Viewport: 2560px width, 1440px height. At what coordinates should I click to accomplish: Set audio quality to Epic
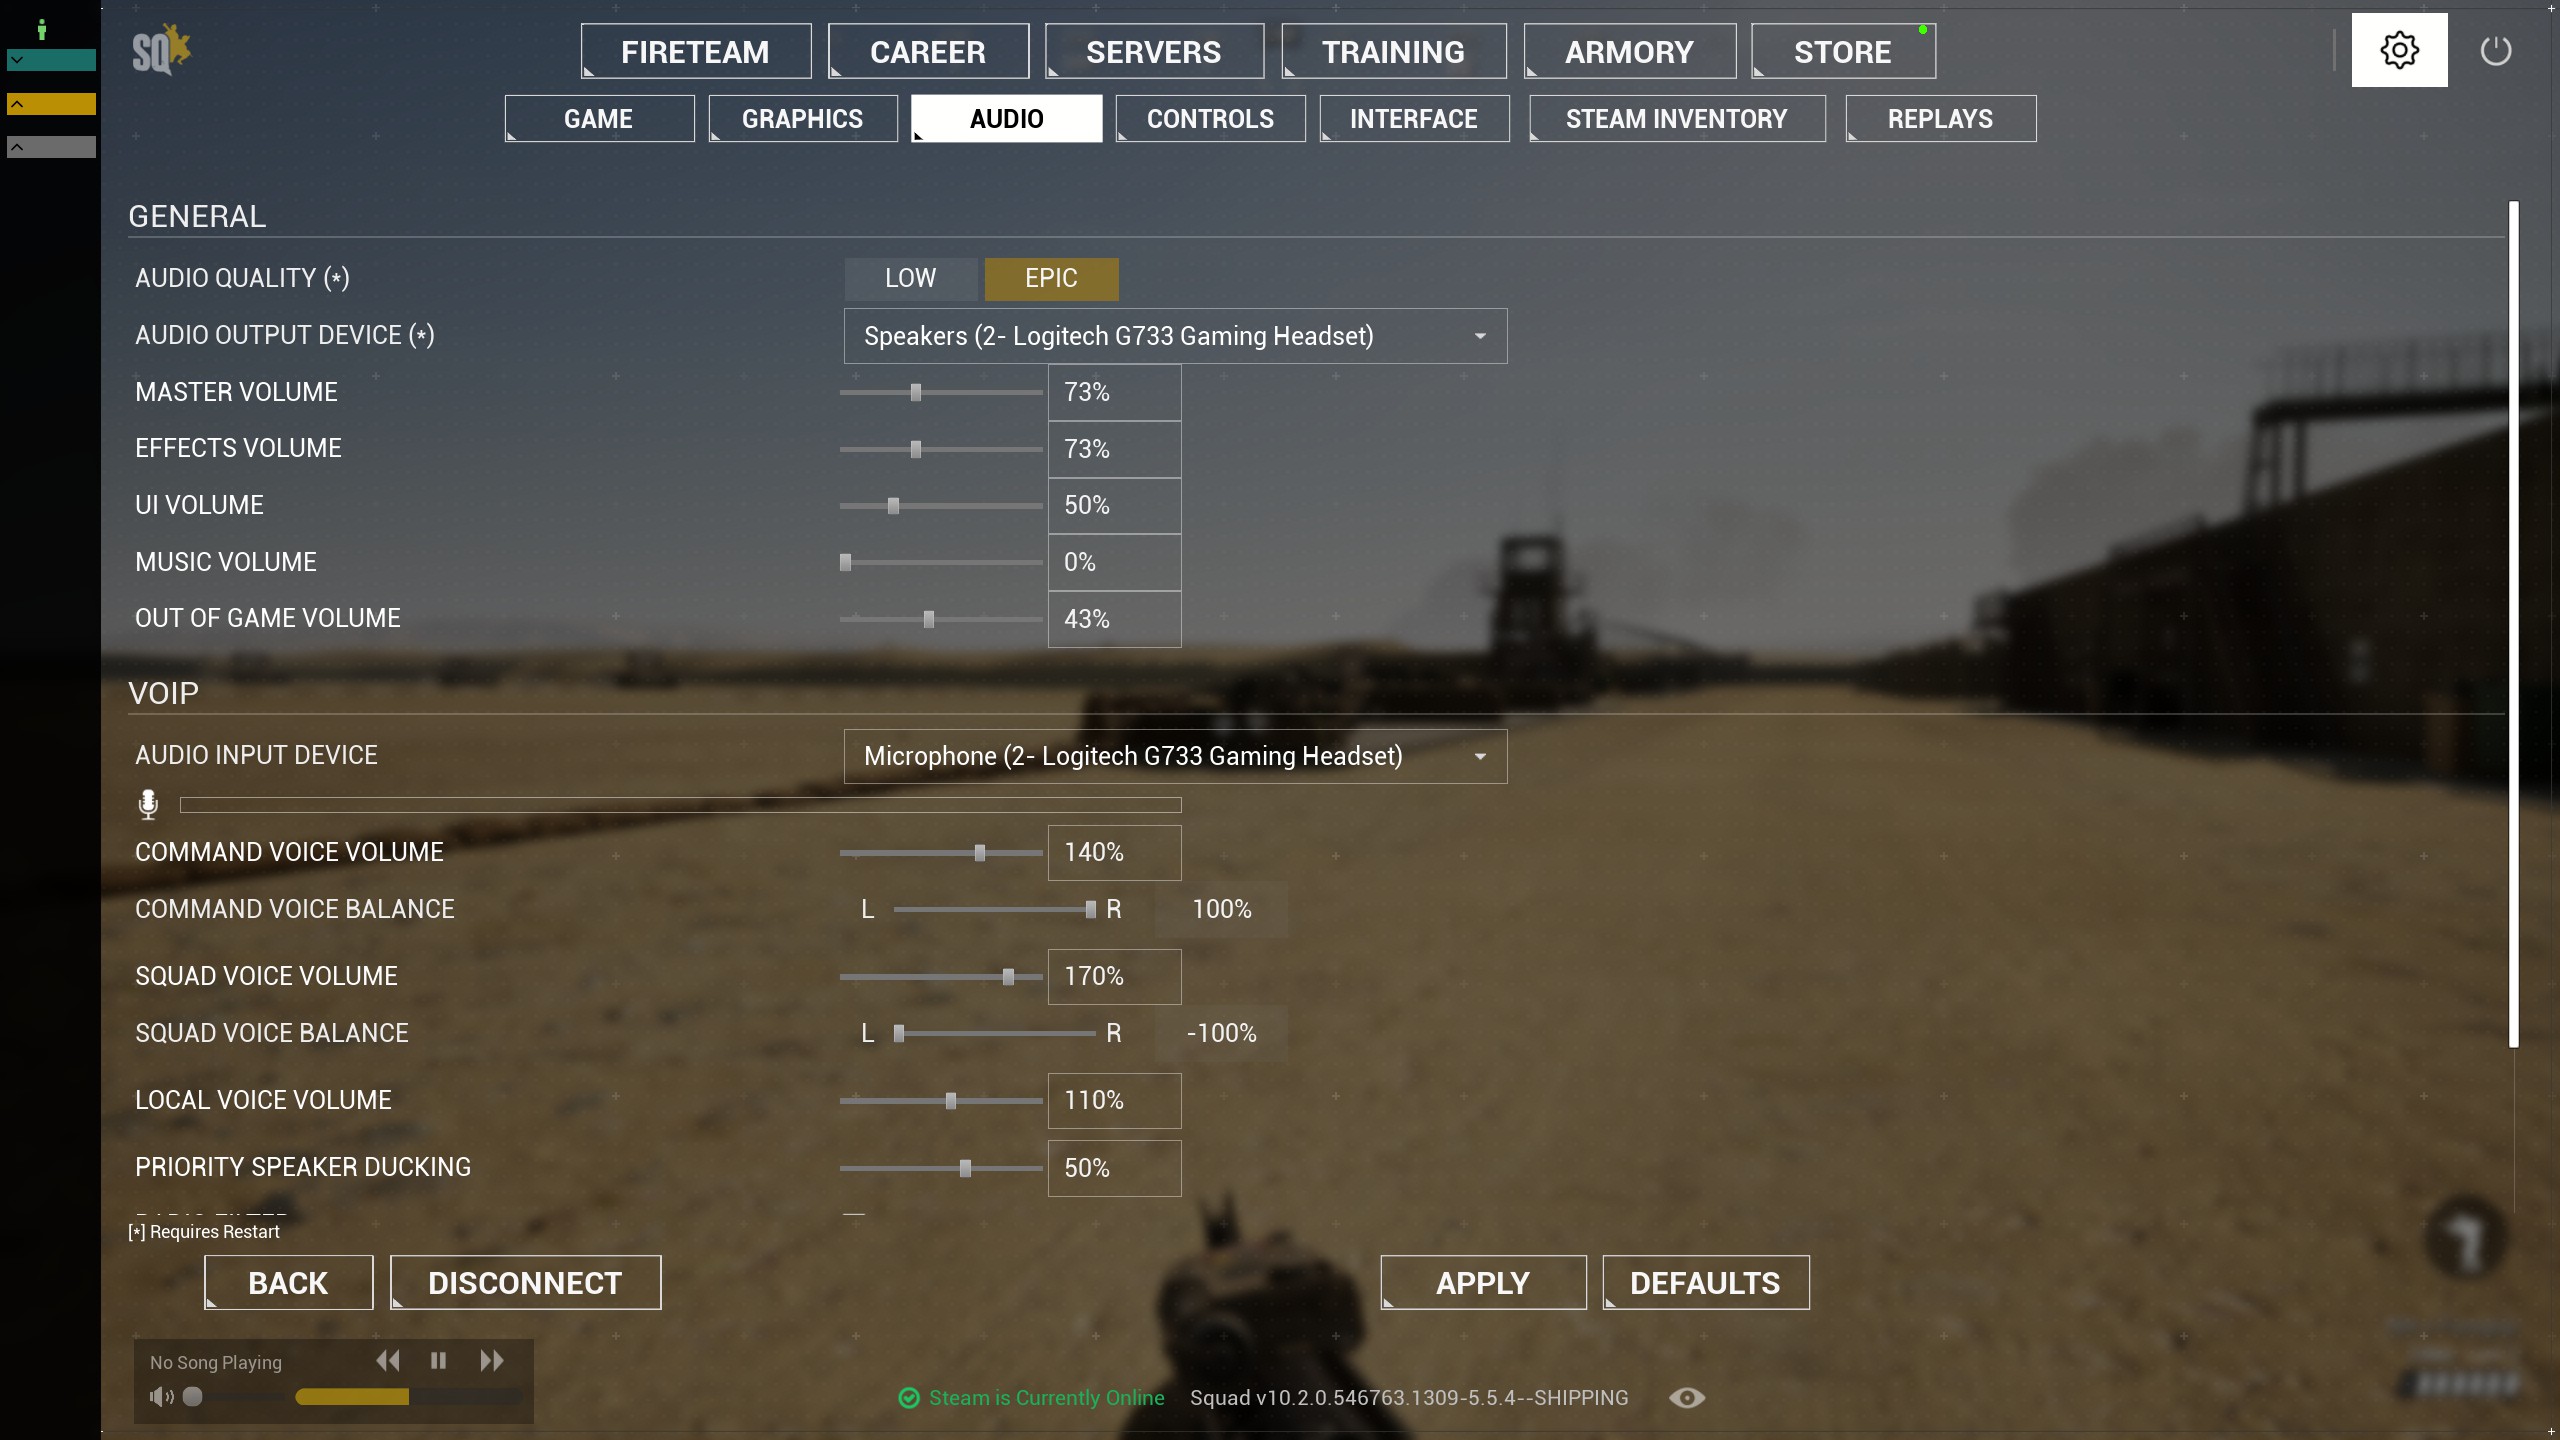coord(1051,279)
